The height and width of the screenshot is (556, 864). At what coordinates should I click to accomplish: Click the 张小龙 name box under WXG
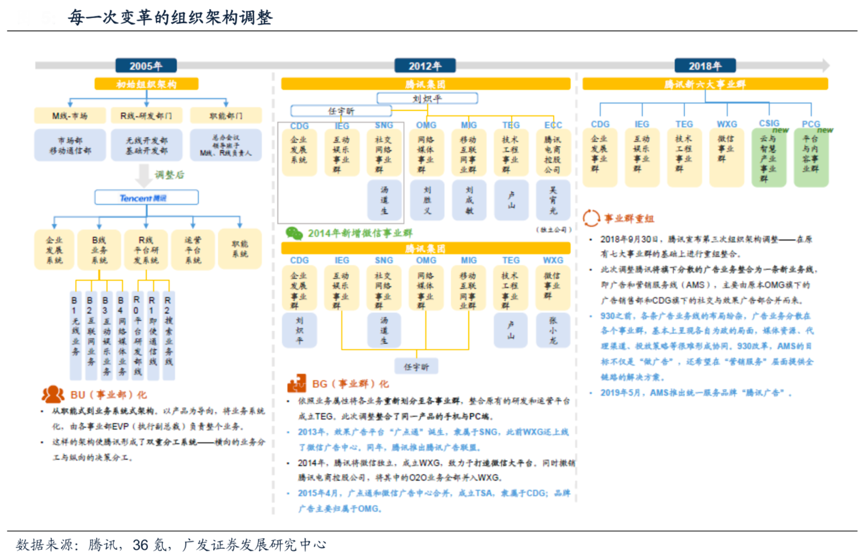pos(553,327)
